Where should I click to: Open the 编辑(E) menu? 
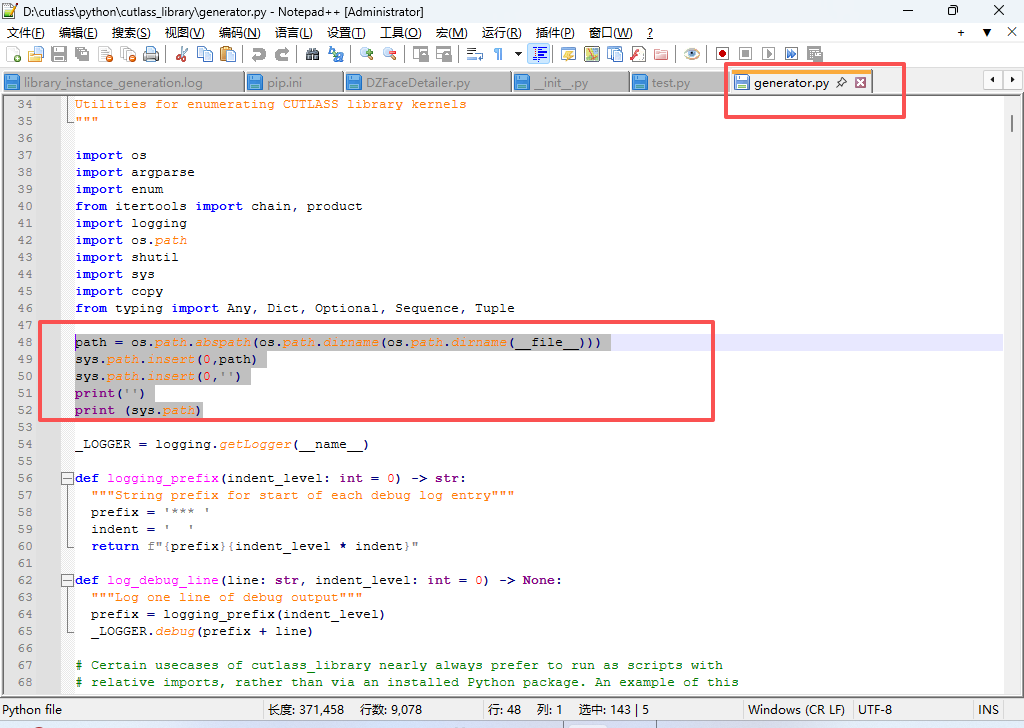click(78, 33)
